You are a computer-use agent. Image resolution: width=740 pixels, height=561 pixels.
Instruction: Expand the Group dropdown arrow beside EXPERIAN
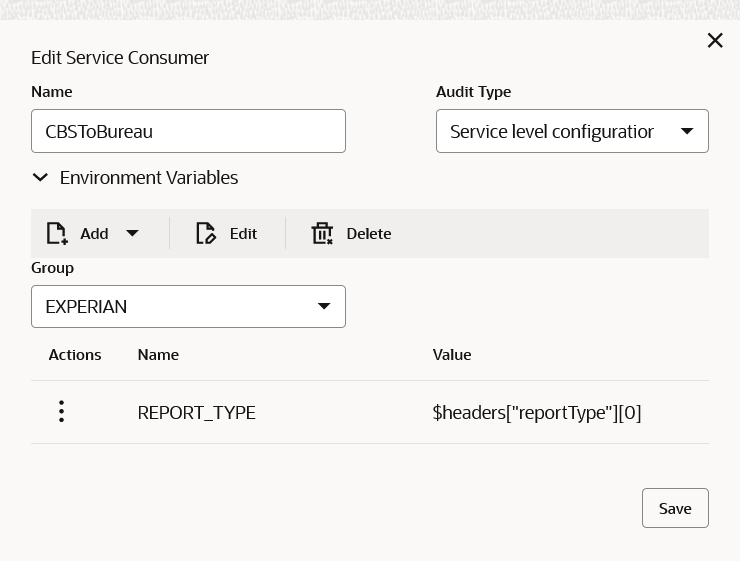(324, 306)
